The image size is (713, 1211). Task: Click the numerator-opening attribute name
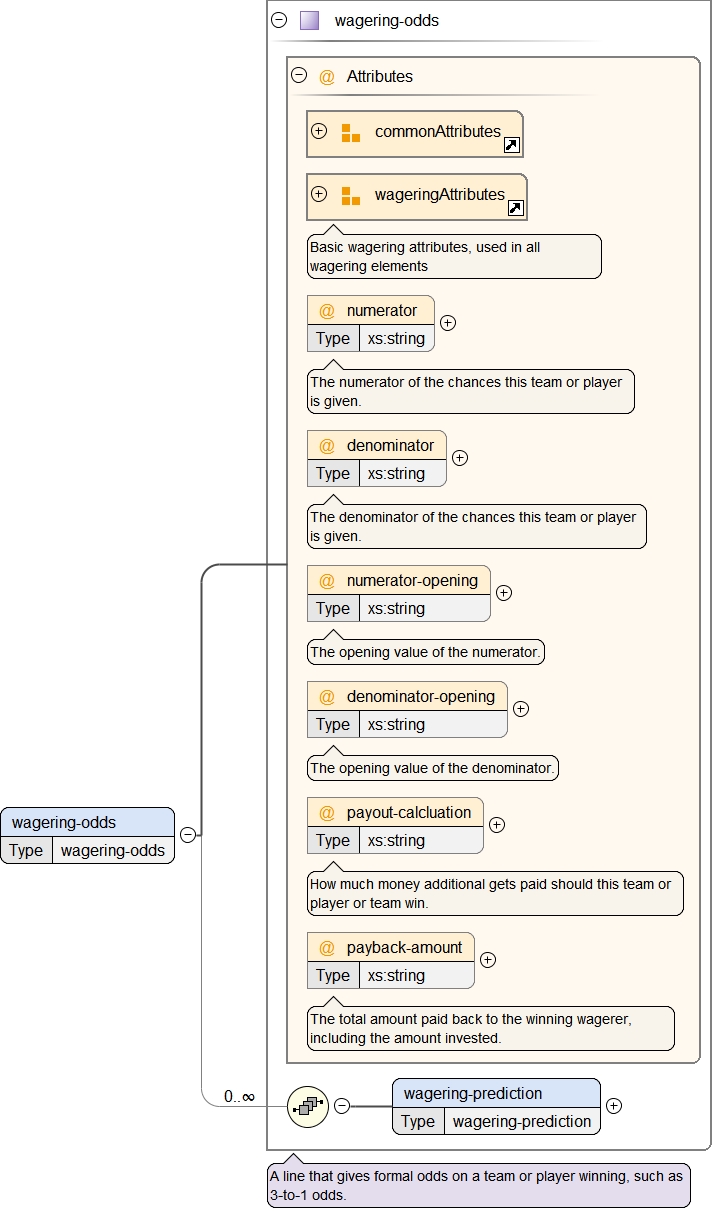412,581
